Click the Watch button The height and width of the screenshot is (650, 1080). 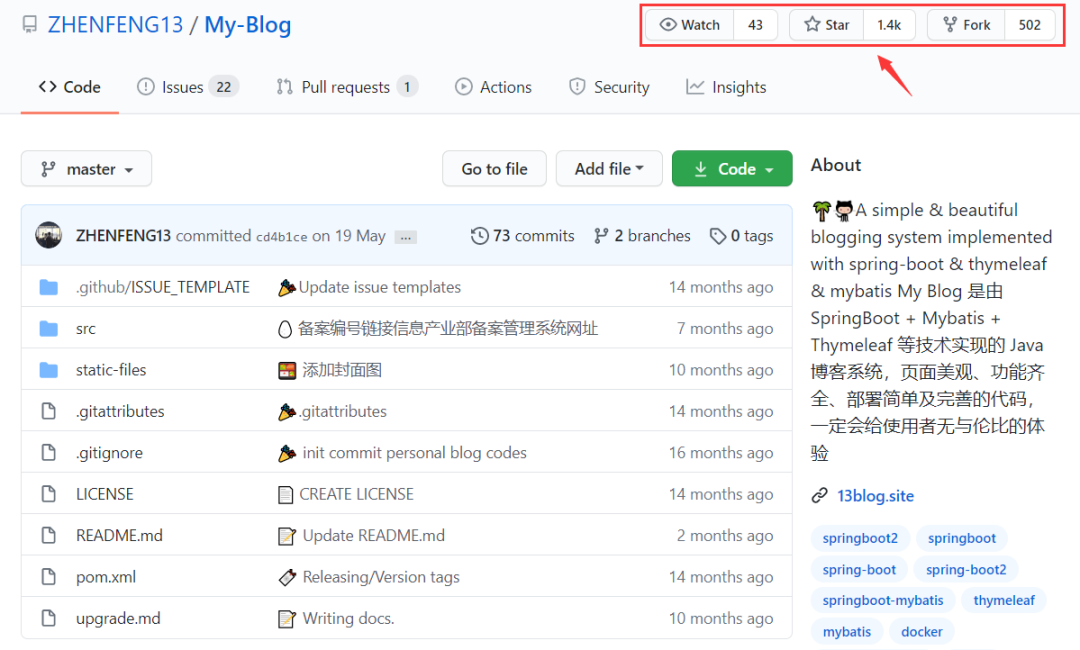[x=689, y=25]
